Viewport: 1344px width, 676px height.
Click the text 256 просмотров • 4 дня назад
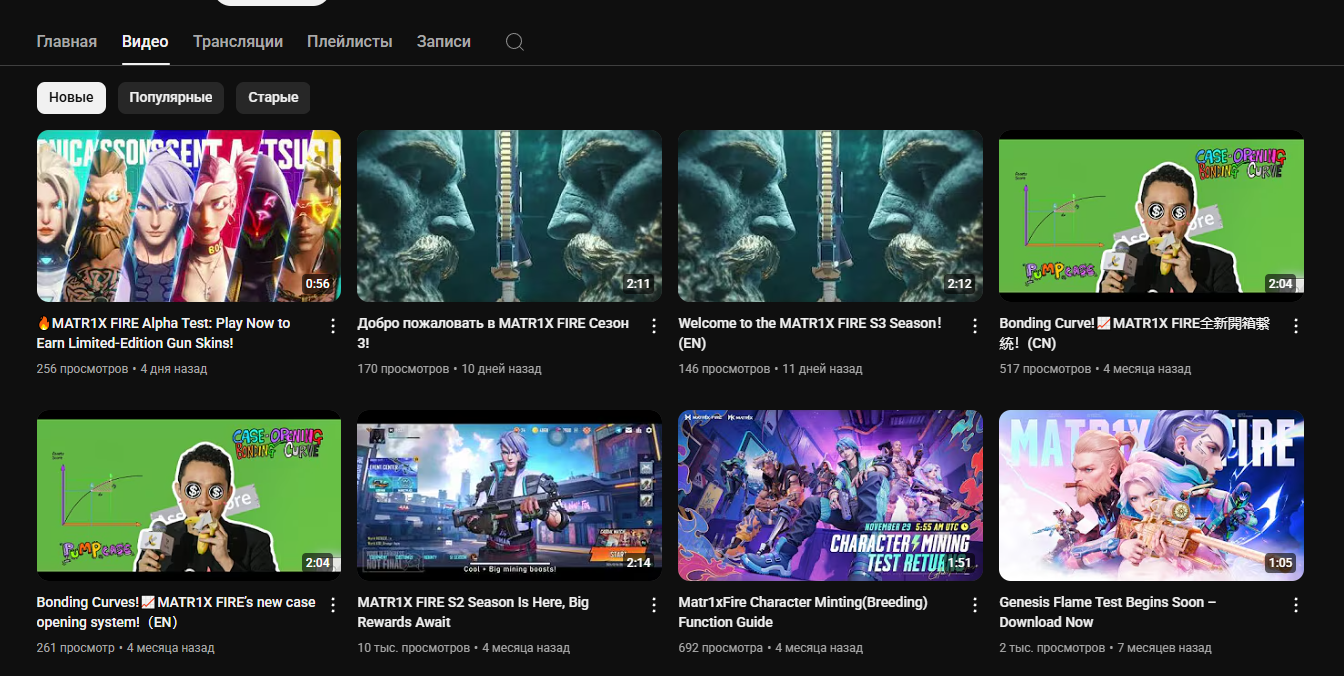point(122,369)
